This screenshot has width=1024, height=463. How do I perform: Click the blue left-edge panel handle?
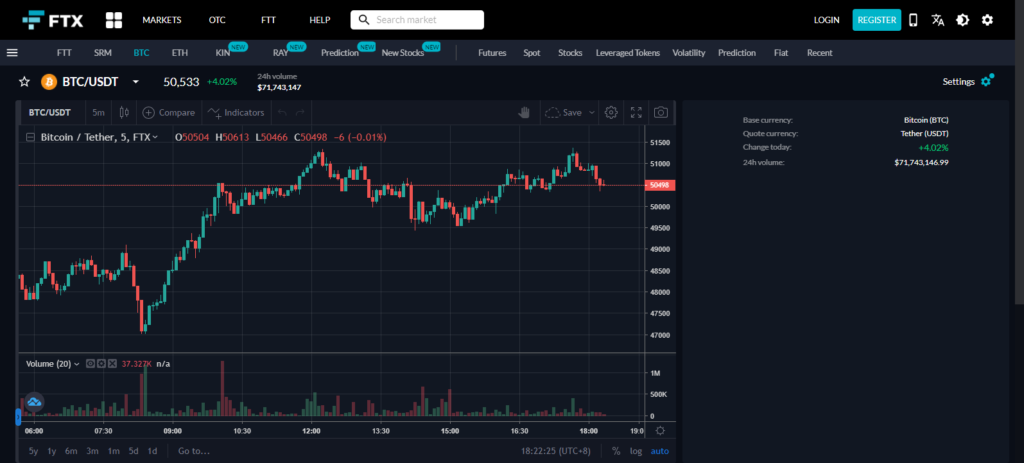[18, 417]
